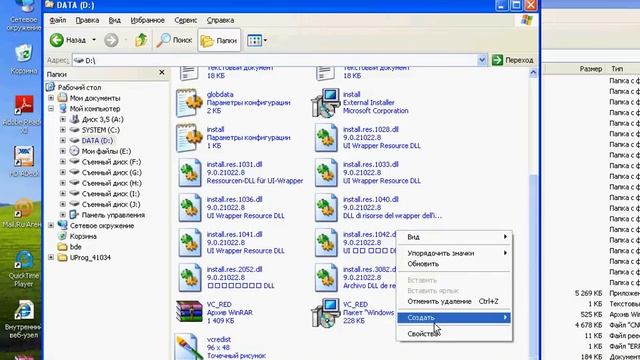Open the Сервис menu

(x=185, y=20)
